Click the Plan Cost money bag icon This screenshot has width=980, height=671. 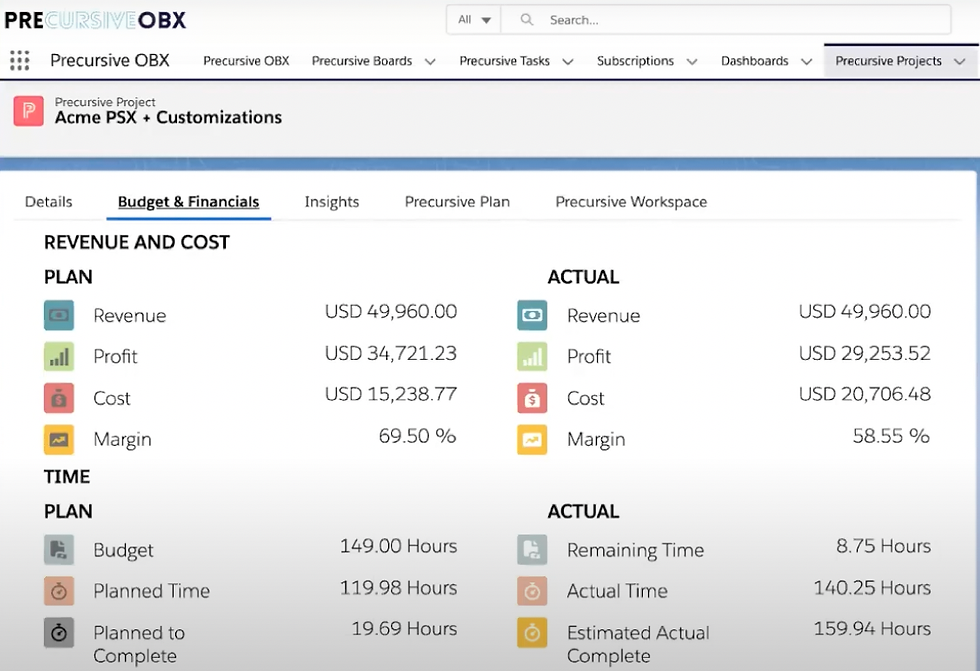[x=59, y=398]
